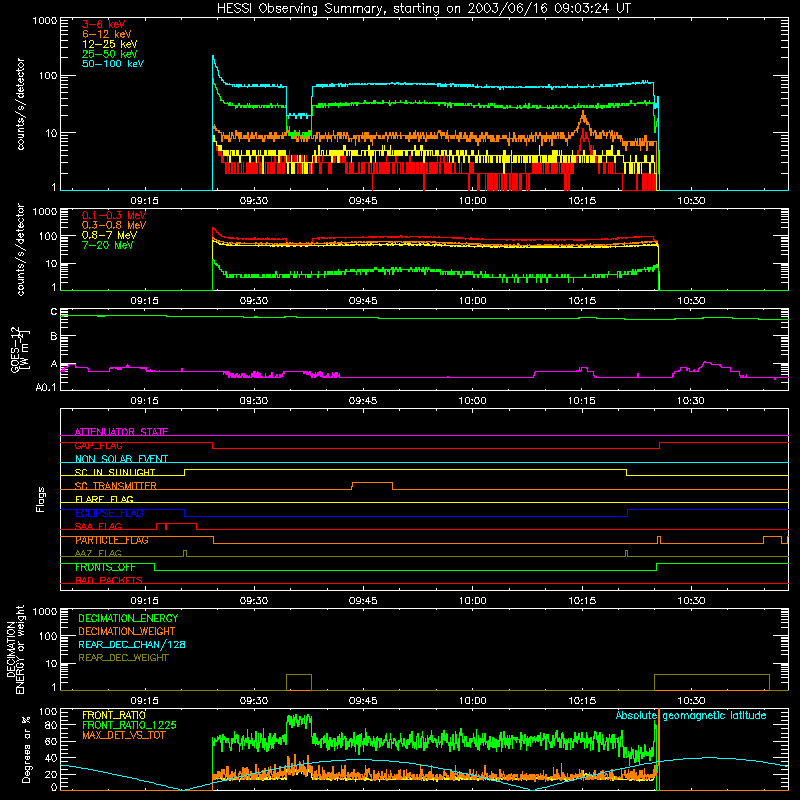This screenshot has height=800, width=800.
Task: Select the PARTICLE_FLAG label
Action: 112,540
